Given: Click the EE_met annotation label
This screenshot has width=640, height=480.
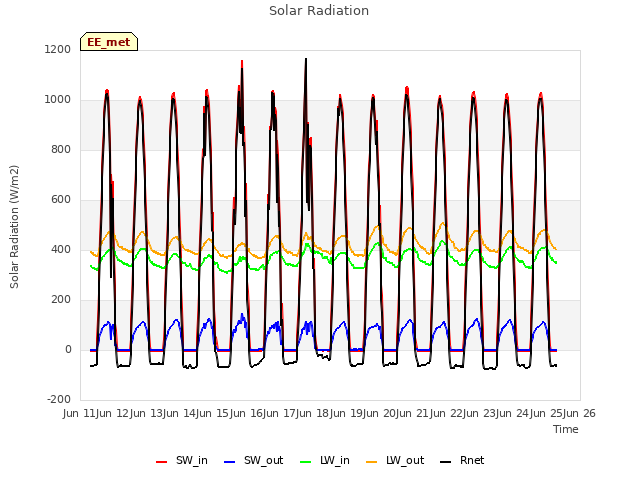Looking at the screenshot, I should pos(109,42).
